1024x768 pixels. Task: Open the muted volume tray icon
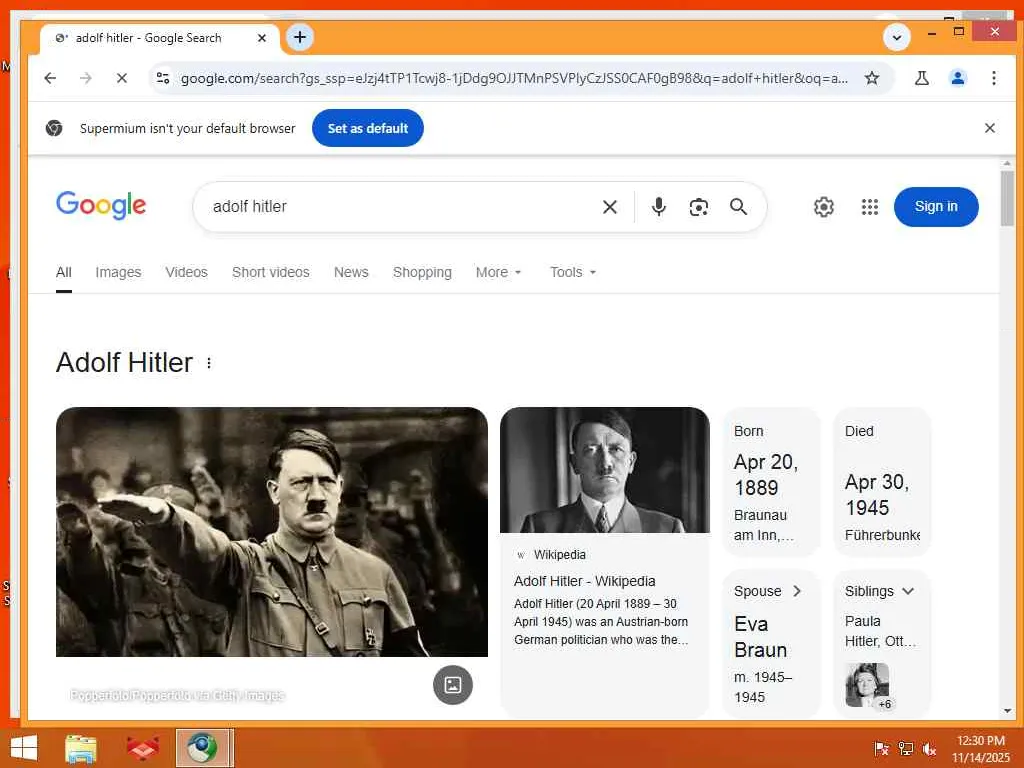click(x=929, y=748)
